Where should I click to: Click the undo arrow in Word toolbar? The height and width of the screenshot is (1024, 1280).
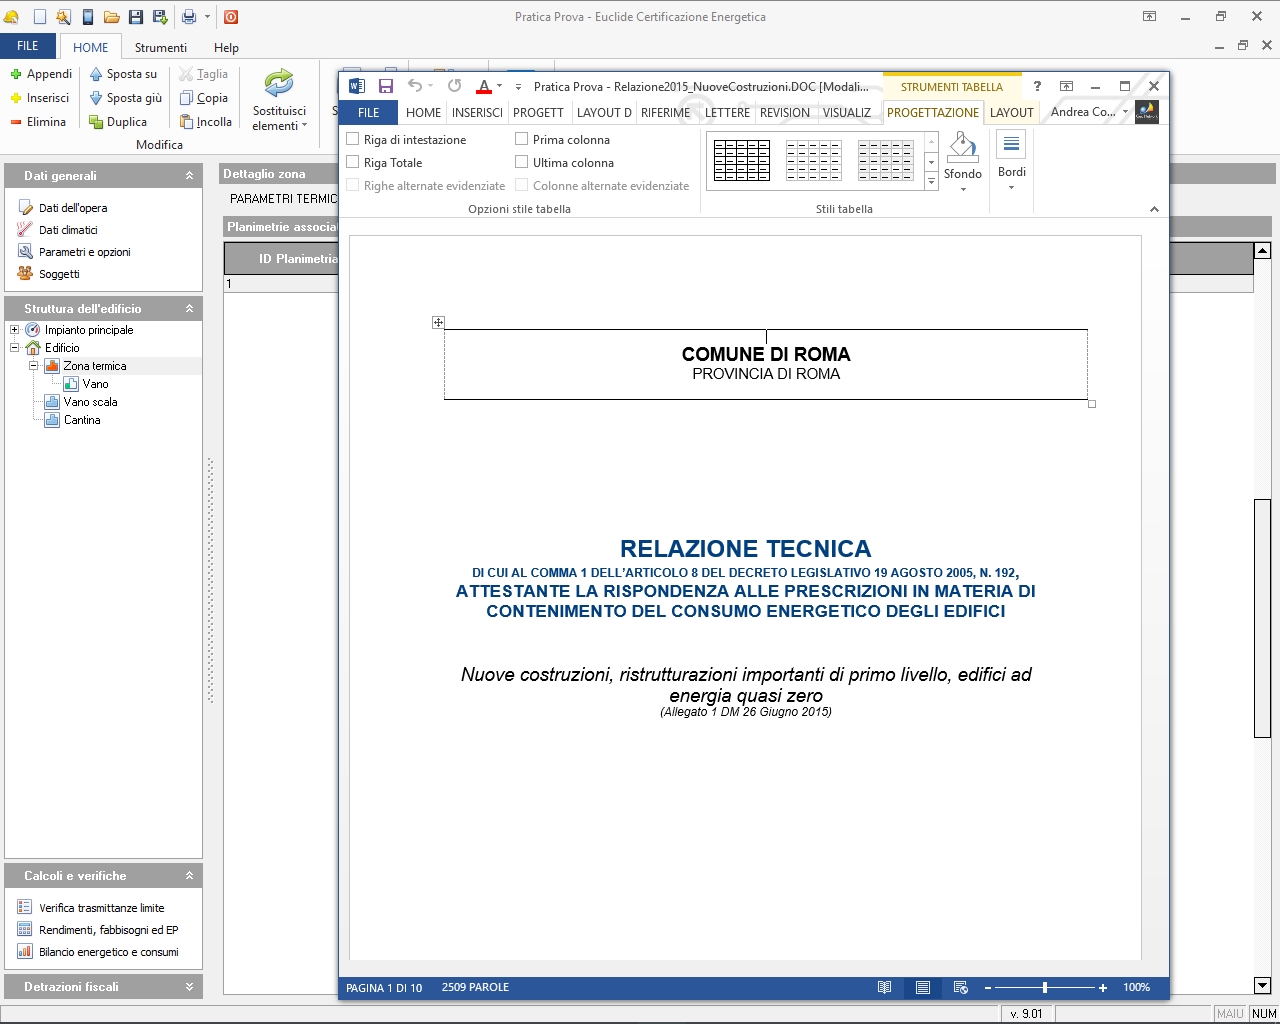pos(415,86)
